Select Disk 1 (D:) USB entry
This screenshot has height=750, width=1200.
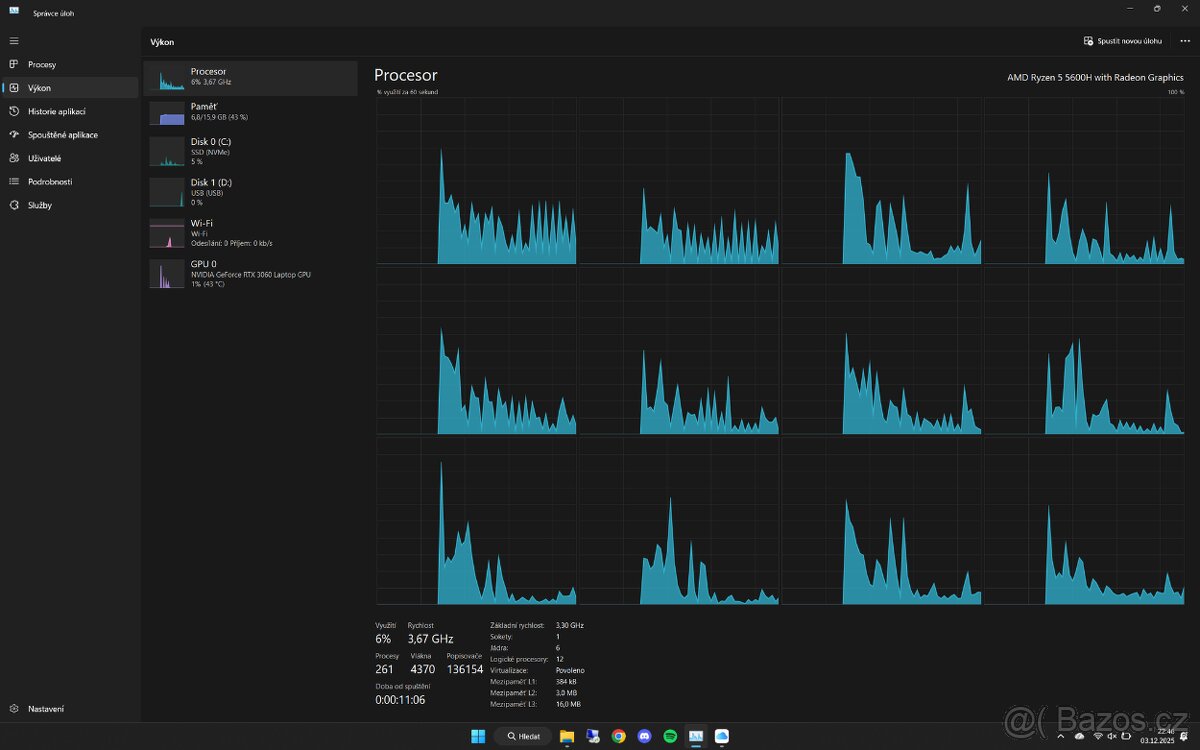coord(250,192)
